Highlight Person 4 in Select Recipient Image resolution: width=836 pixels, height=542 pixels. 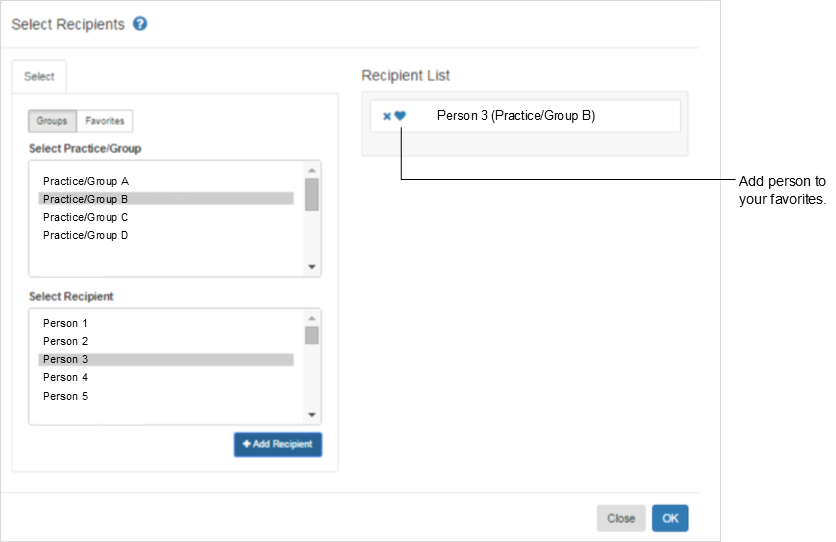click(66, 377)
